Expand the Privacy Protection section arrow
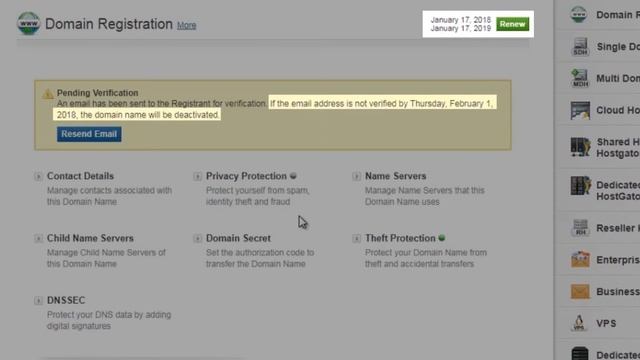This screenshot has width=640, height=360. [x=198, y=177]
